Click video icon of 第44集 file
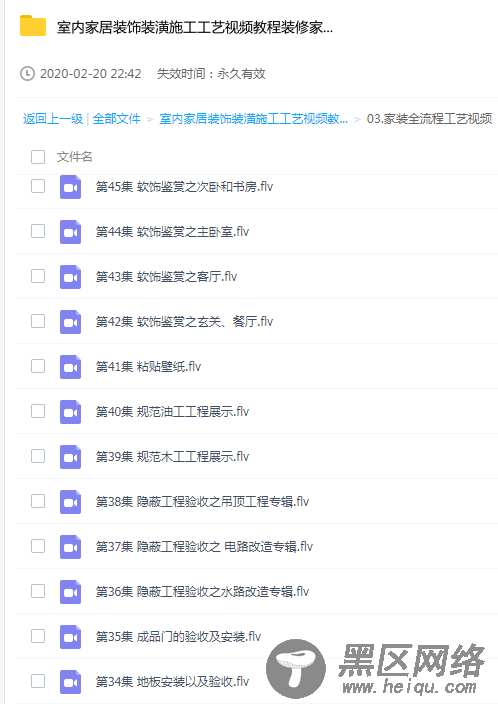The width and height of the screenshot is (498, 704). coord(71,232)
